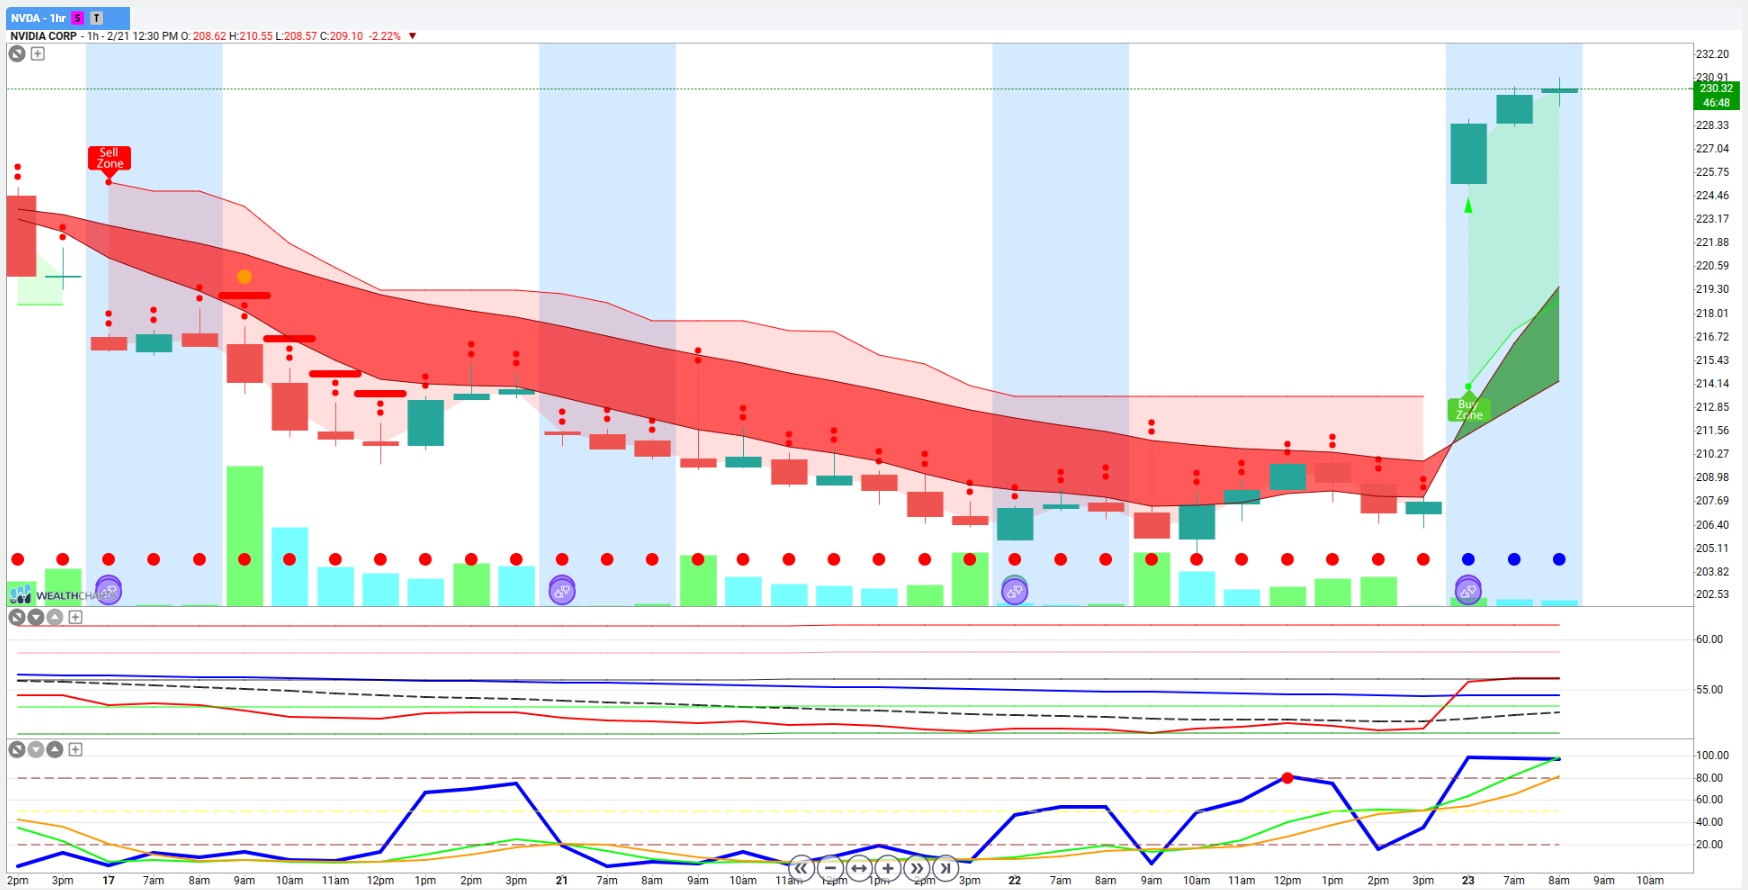
Task: Click the 20.00 label on the stochastic axis
Action: tap(1709, 844)
